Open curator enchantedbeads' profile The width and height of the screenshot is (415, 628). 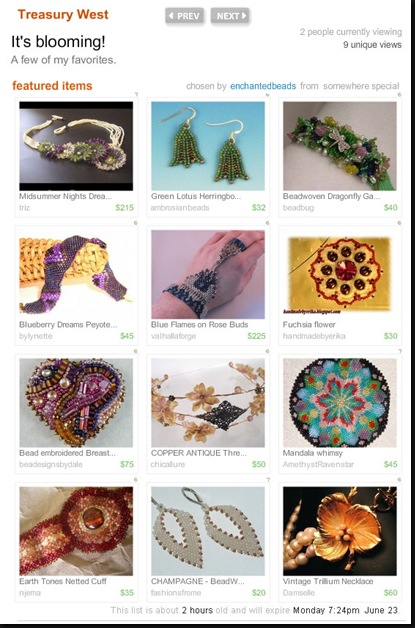[263, 86]
